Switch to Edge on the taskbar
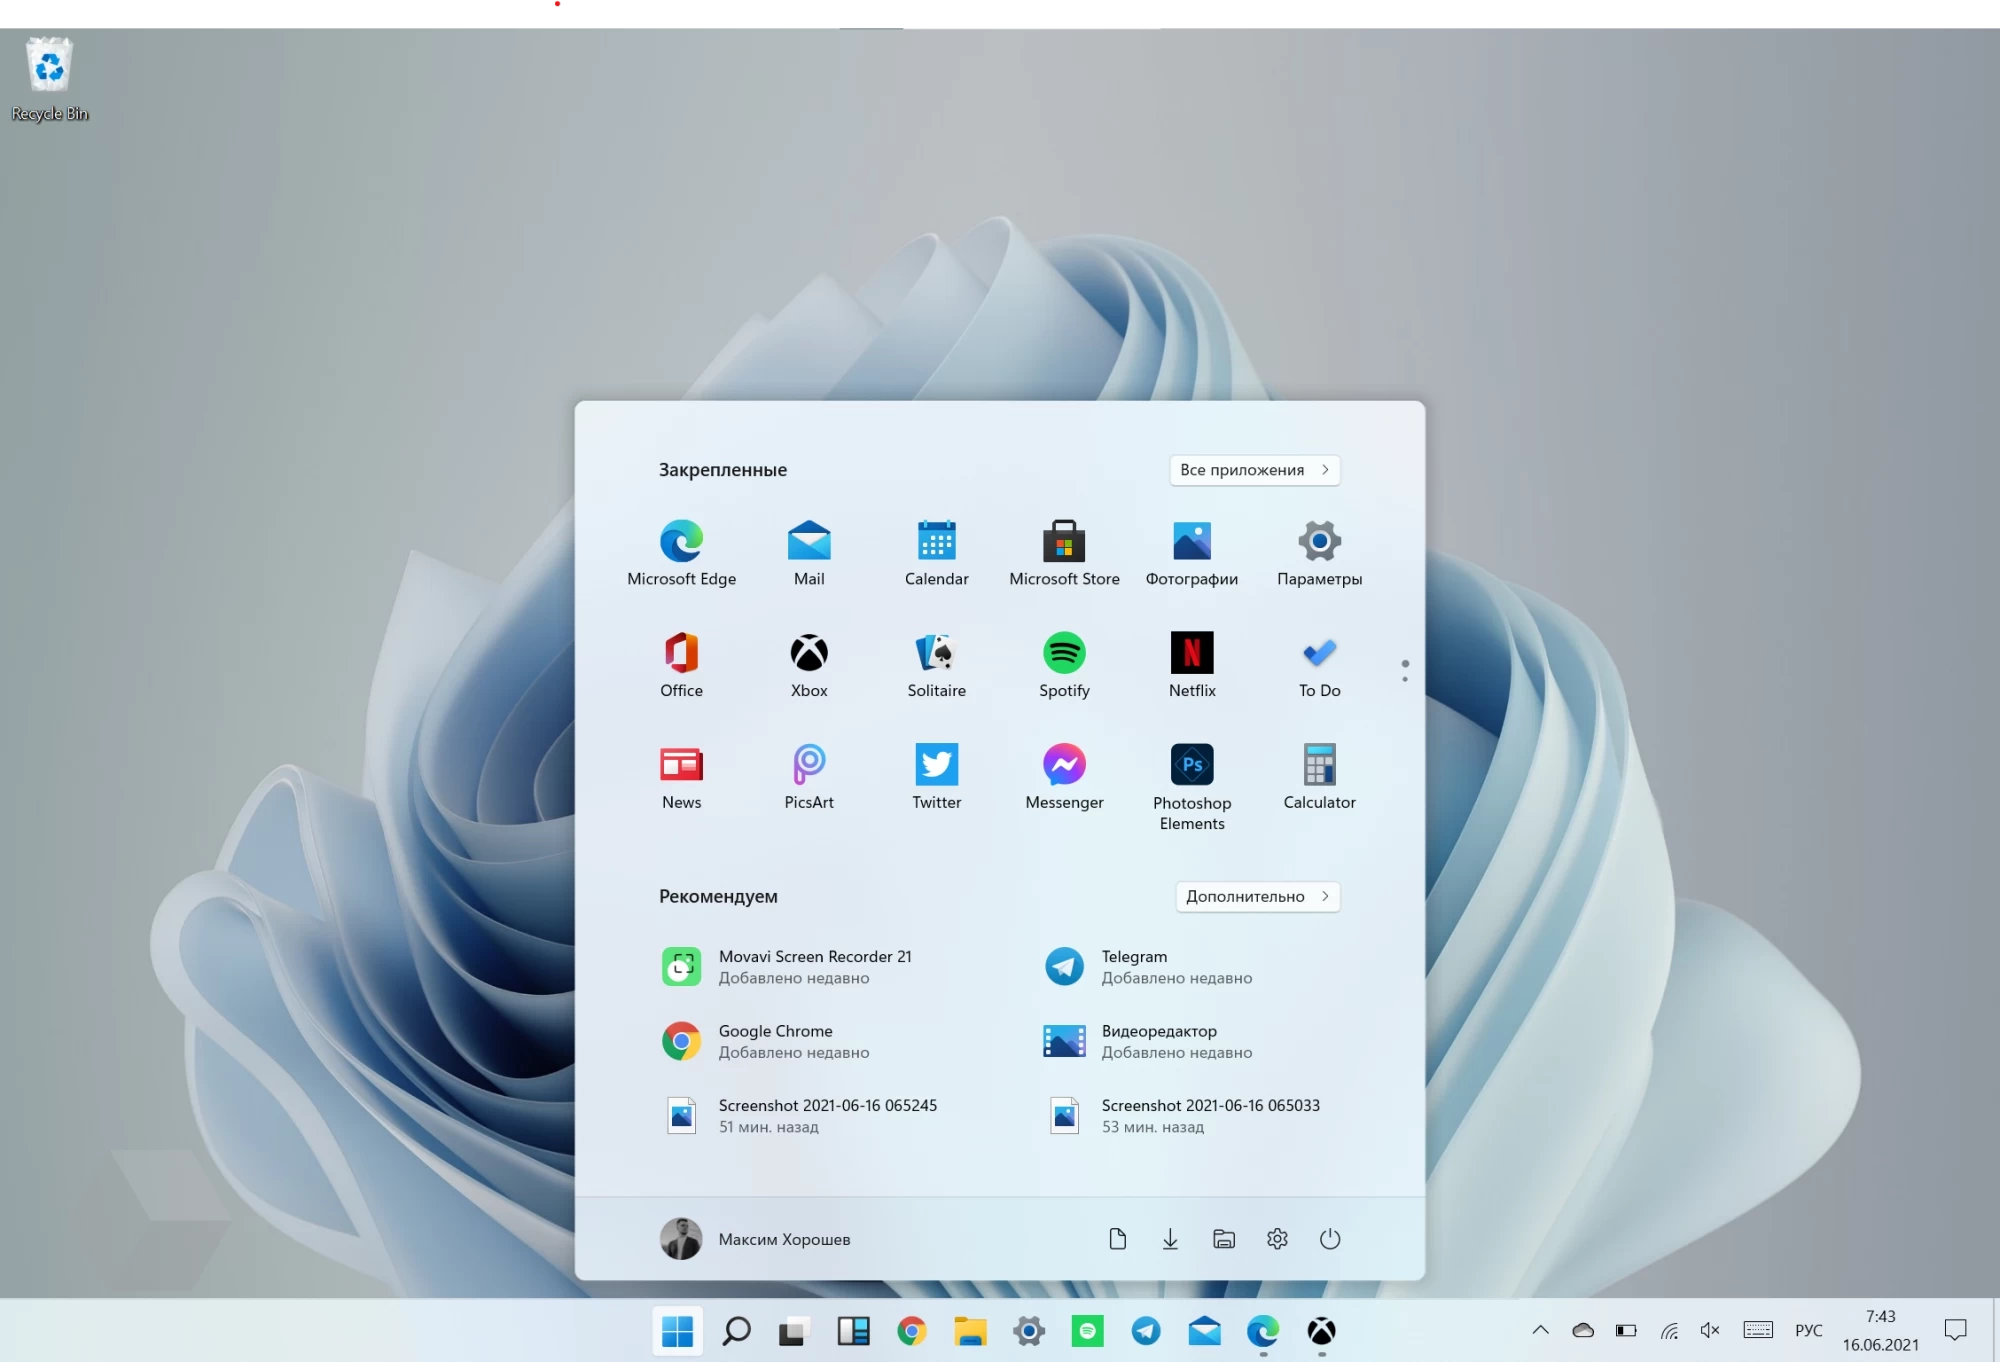2000x1362 pixels. click(x=1263, y=1331)
